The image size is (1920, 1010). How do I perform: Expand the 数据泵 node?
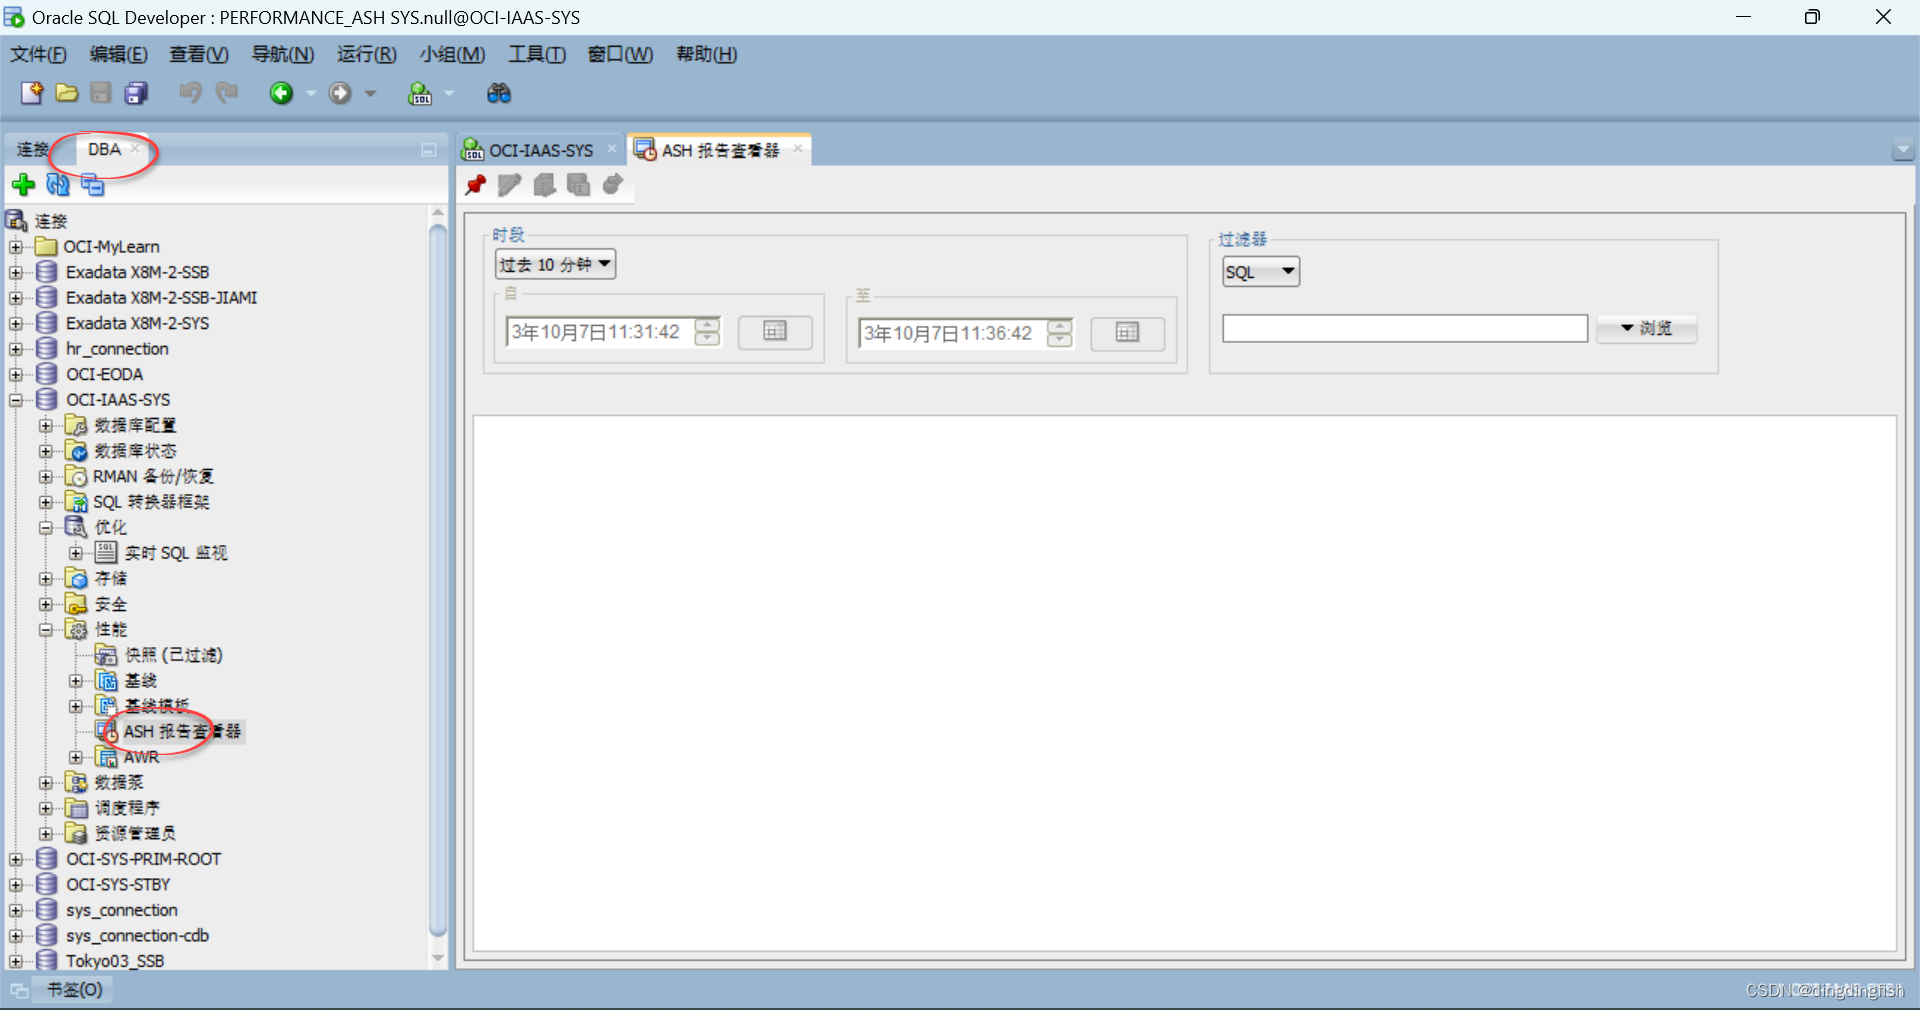(x=46, y=782)
